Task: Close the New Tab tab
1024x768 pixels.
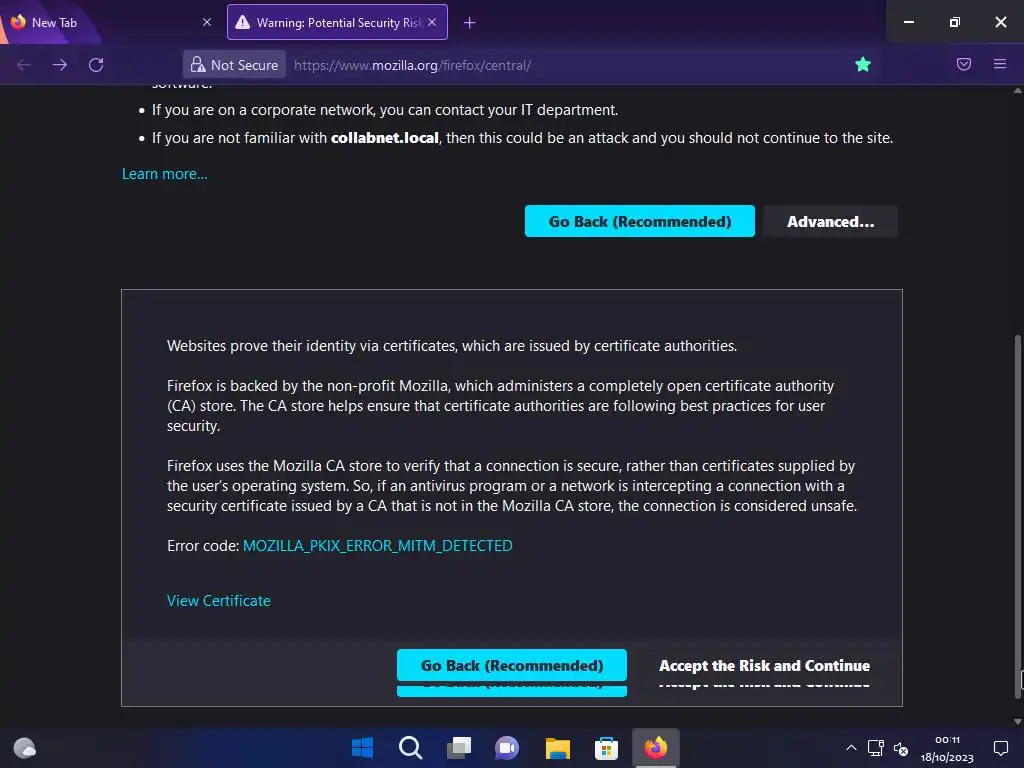Action: pyautogui.click(x=207, y=22)
